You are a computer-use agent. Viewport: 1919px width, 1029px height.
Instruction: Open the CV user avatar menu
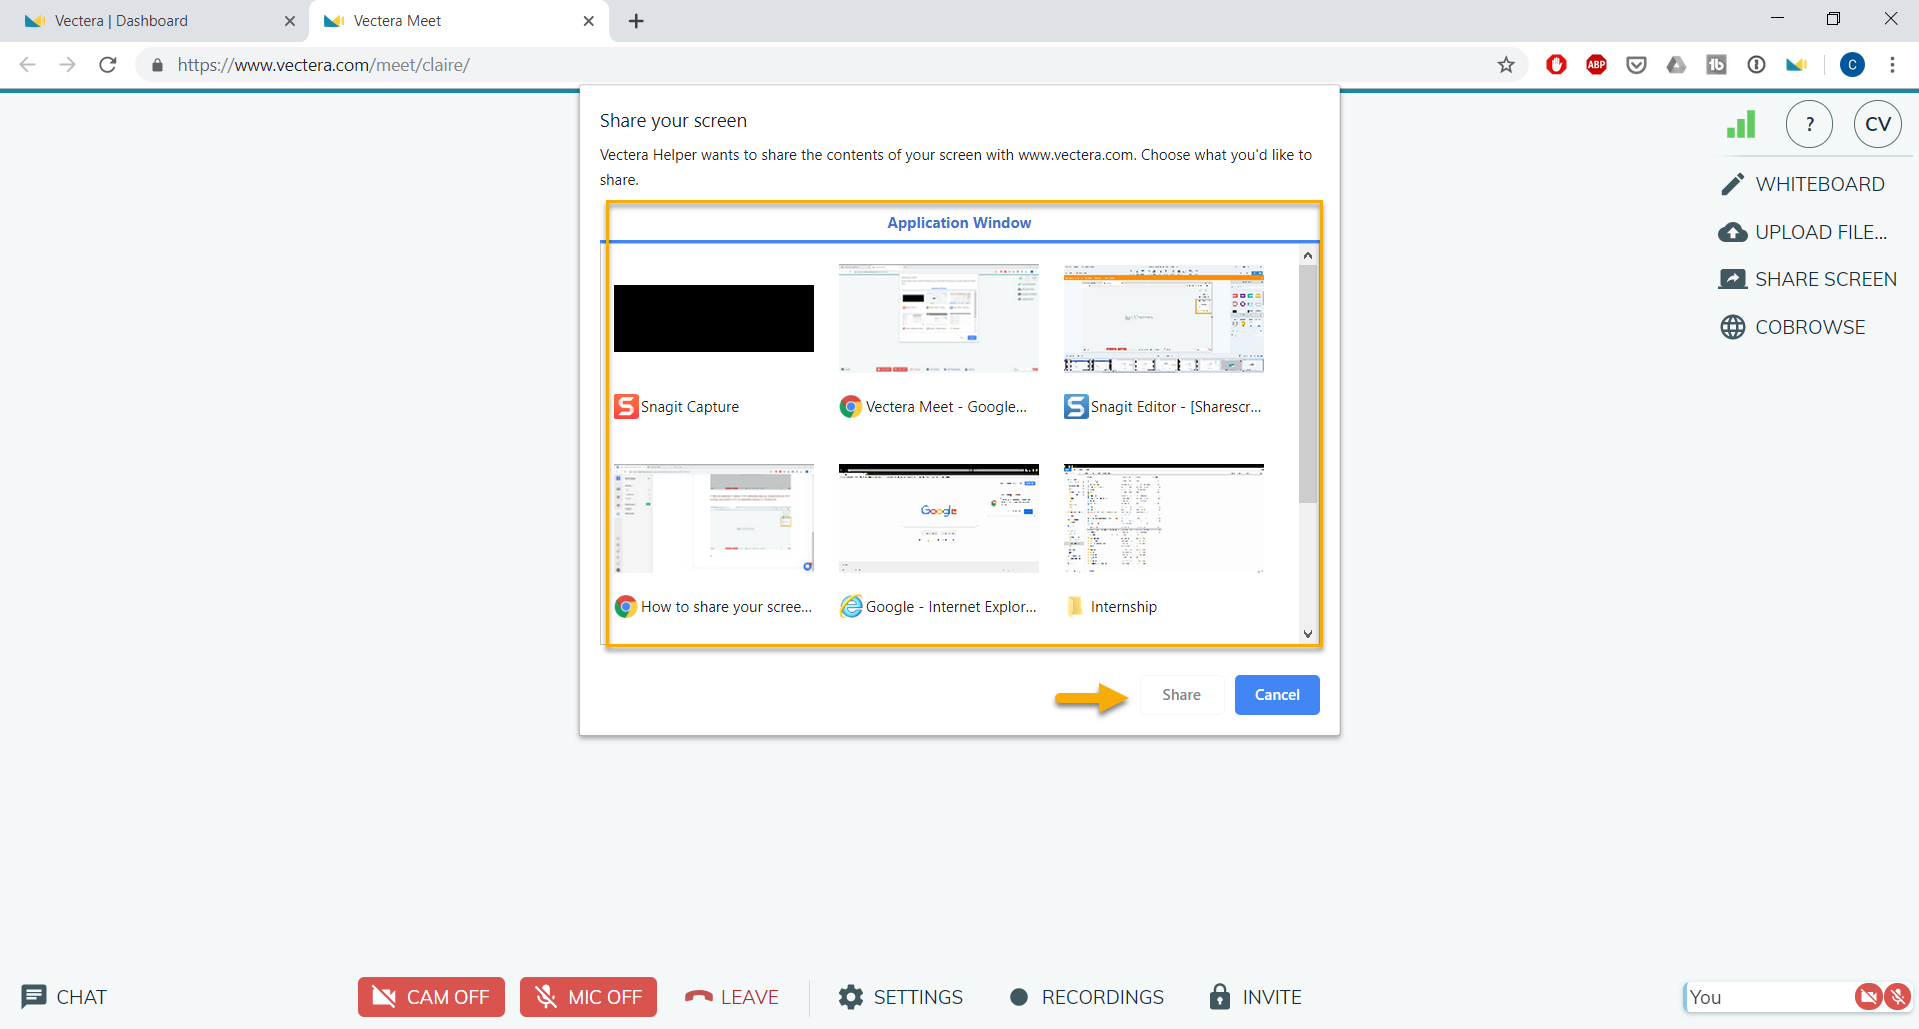click(x=1877, y=124)
